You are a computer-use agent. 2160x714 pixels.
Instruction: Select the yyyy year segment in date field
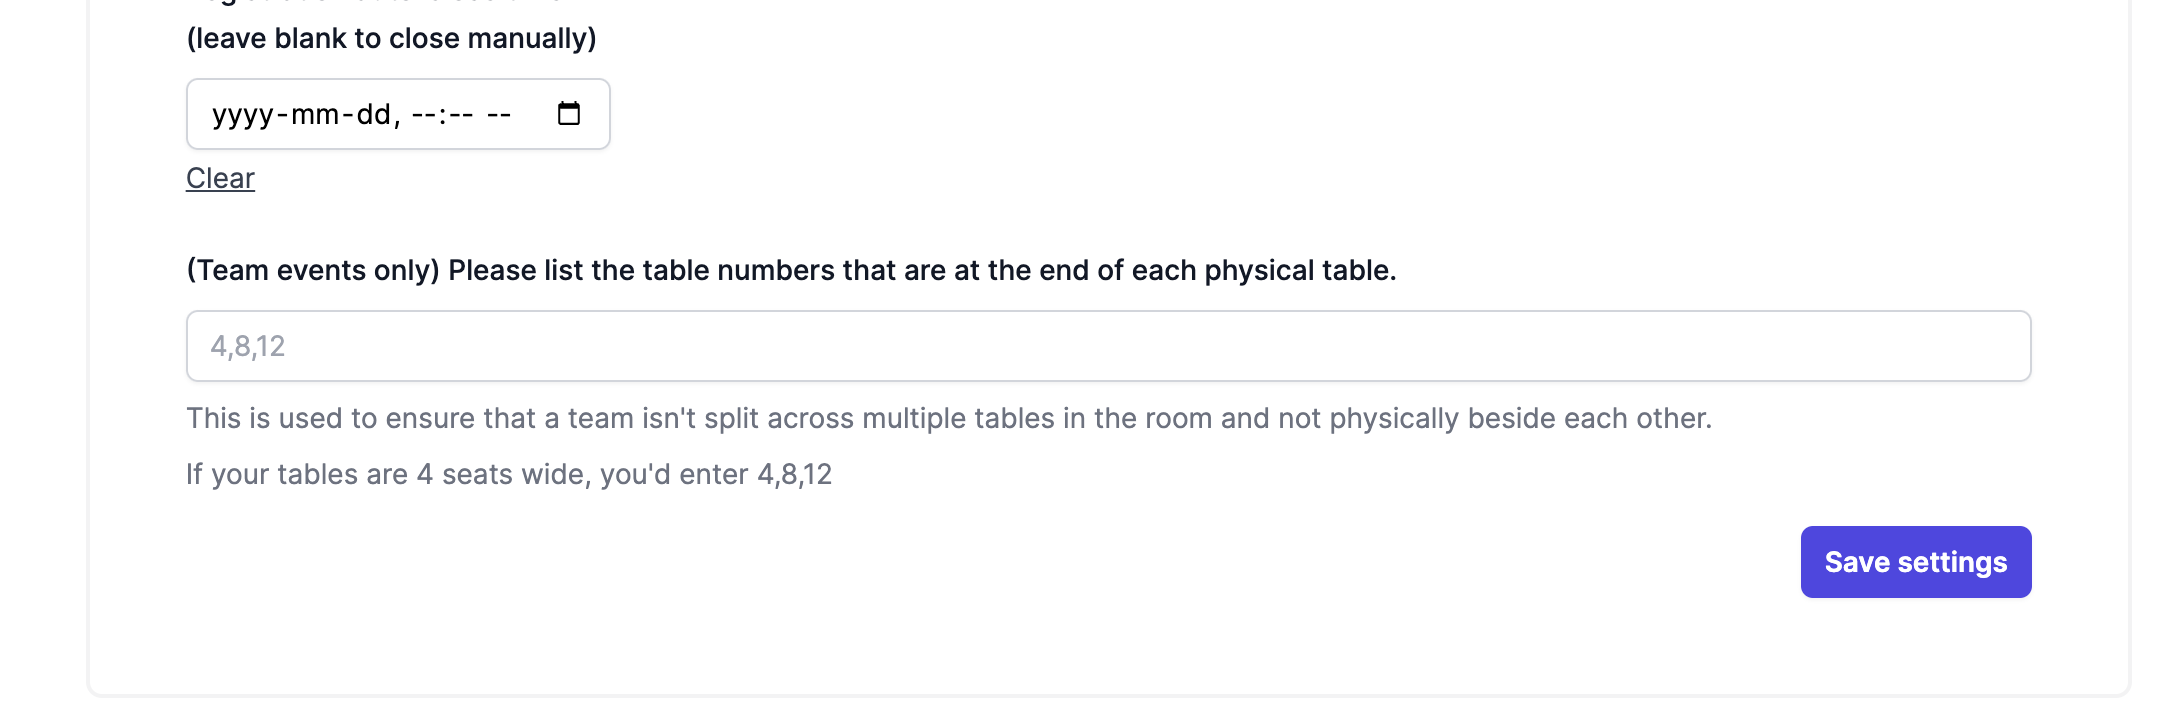tap(242, 115)
